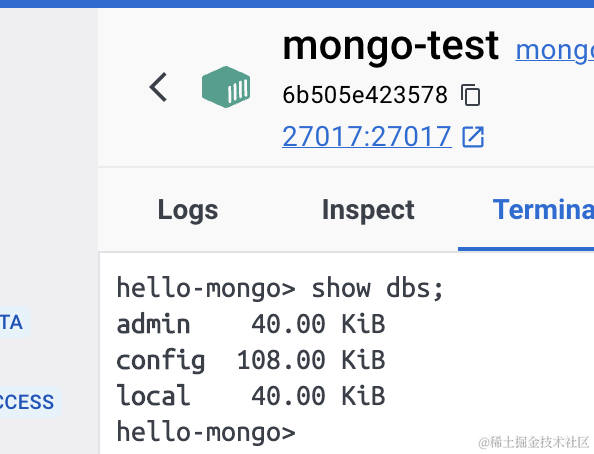The height and width of the screenshot is (454, 594).
Task: Open the mongo image link beside title
Action: point(555,50)
